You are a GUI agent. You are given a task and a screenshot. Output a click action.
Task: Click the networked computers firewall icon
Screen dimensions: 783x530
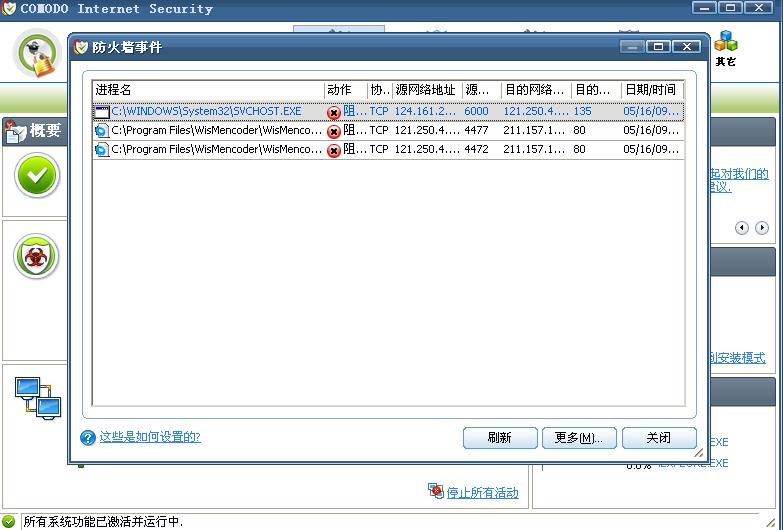[x=38, y=398]
